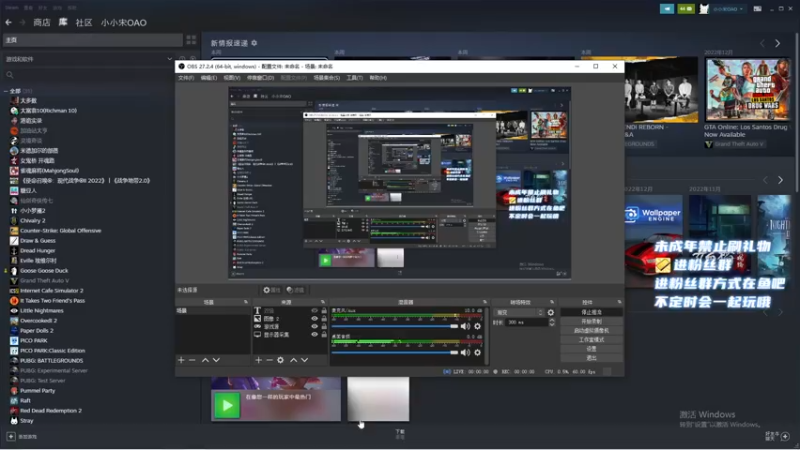Screen dimensions: 800x450
Task: Add a scene with the scenes plus button
Action: 181,360
